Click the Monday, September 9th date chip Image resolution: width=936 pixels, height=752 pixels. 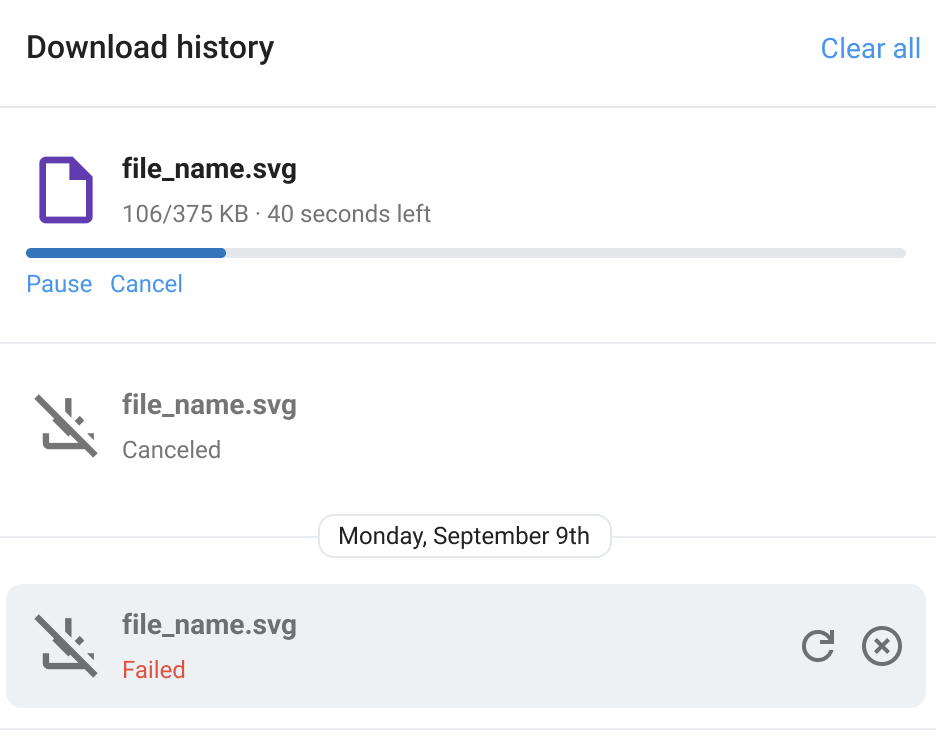coord(464,536)
